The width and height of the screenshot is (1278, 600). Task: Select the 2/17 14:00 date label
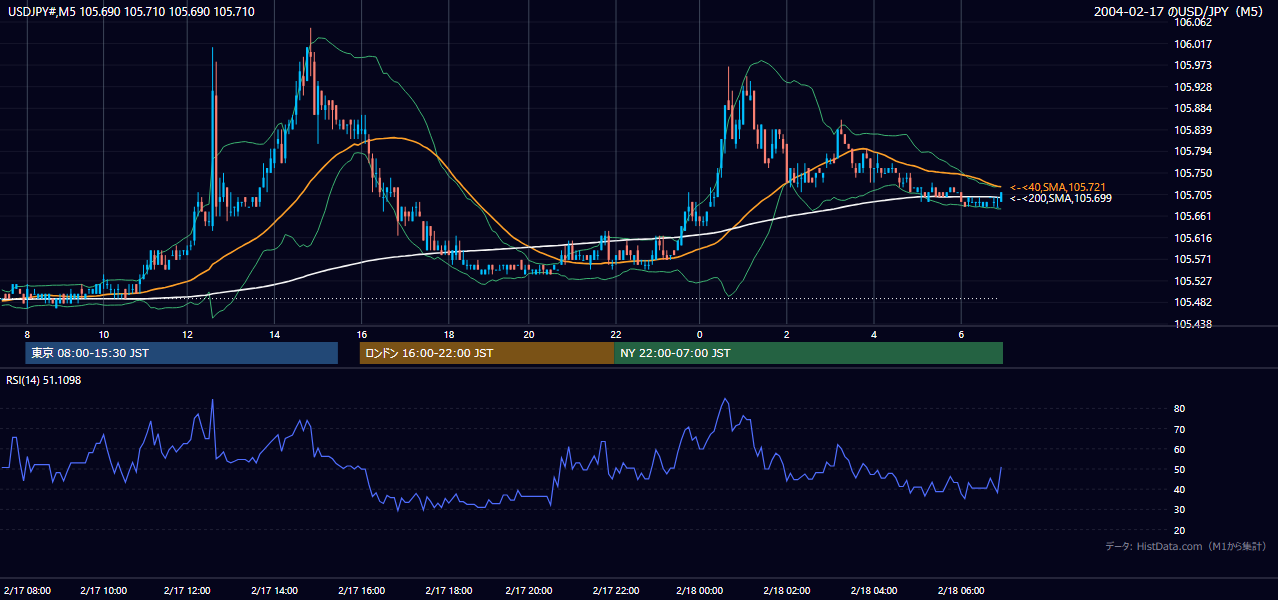[x=274, y=590]
